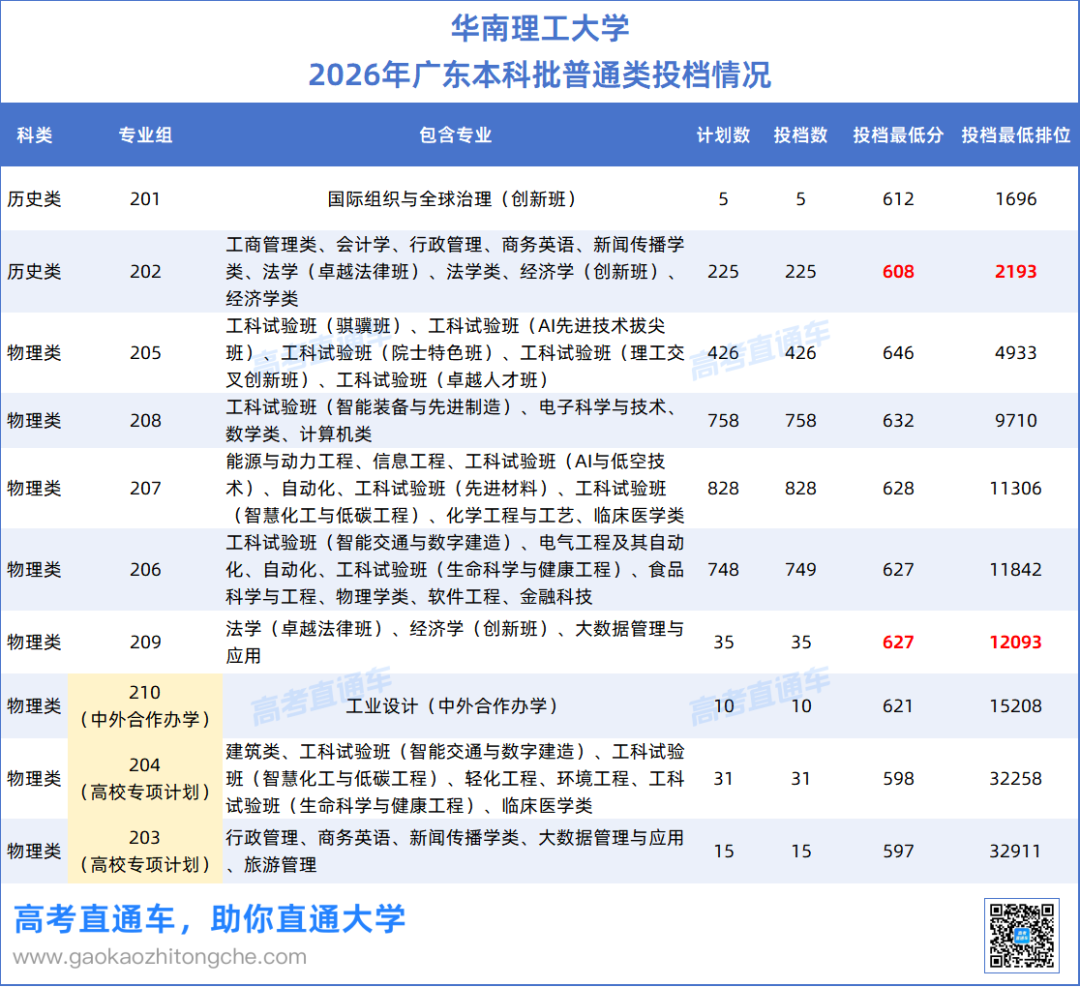
Task: Click the 科类 column header
Action: (34, 135)
